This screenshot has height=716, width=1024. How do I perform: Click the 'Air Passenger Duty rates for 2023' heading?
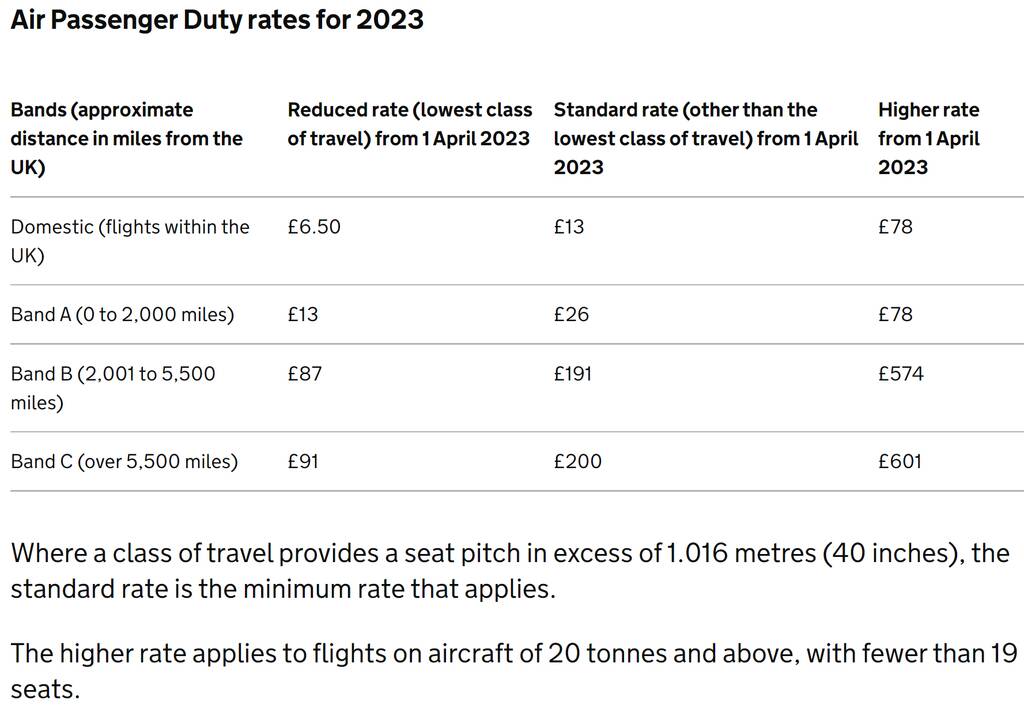point(217,20)
